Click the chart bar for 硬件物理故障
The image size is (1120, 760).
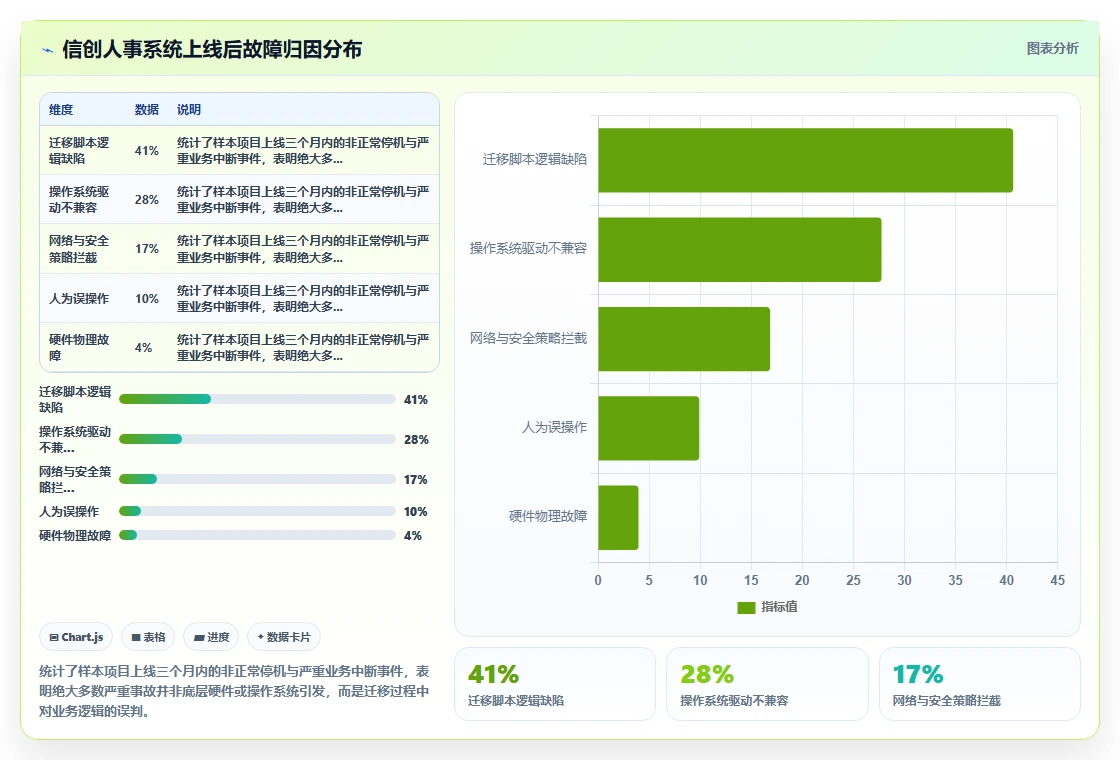(618, 518)
